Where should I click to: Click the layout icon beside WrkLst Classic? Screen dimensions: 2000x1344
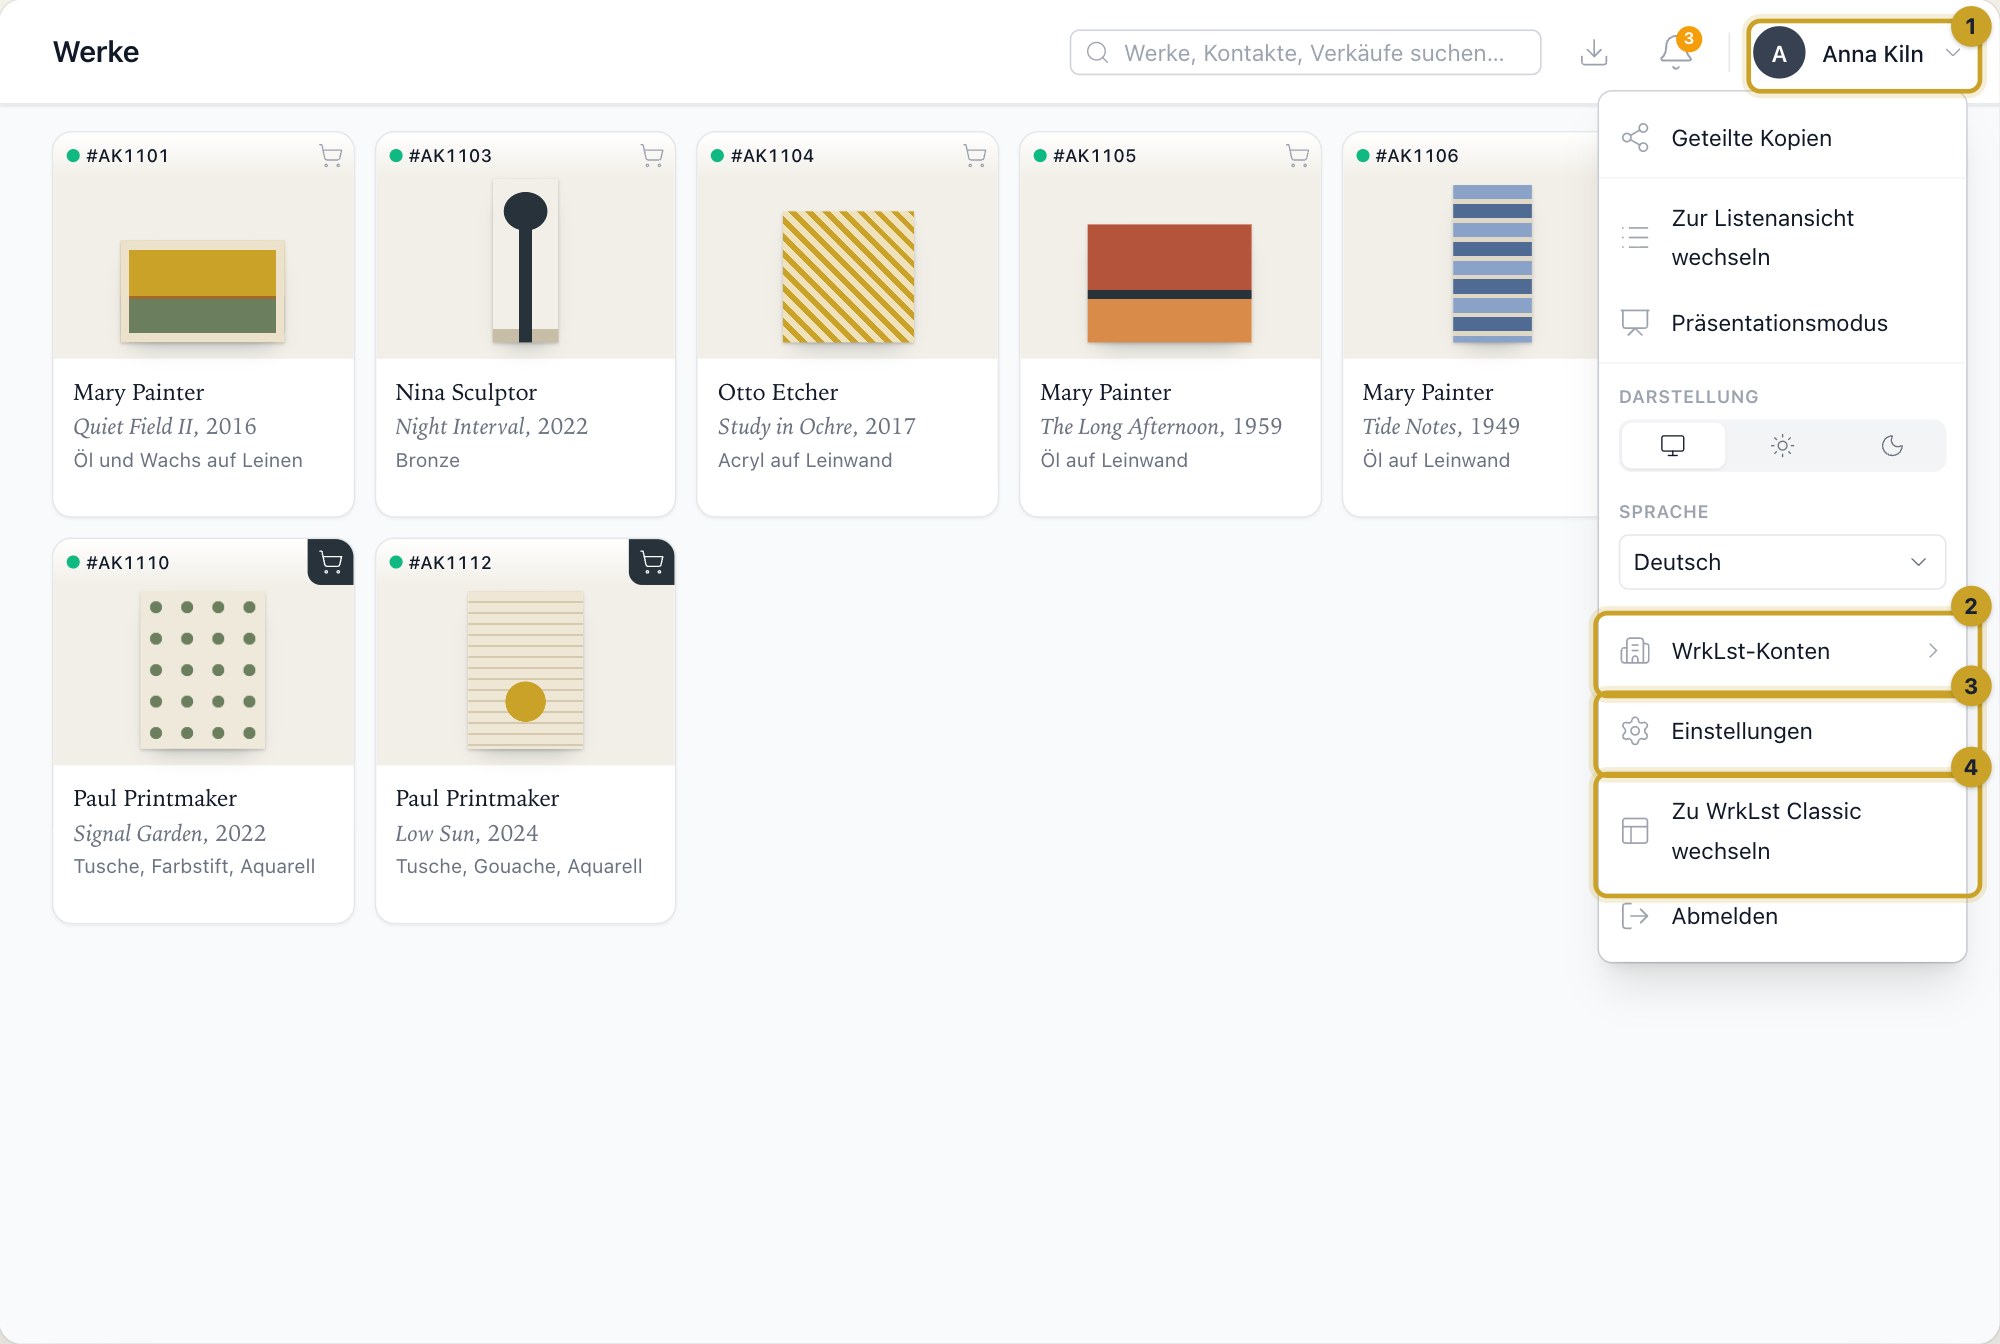point(1635,831)
